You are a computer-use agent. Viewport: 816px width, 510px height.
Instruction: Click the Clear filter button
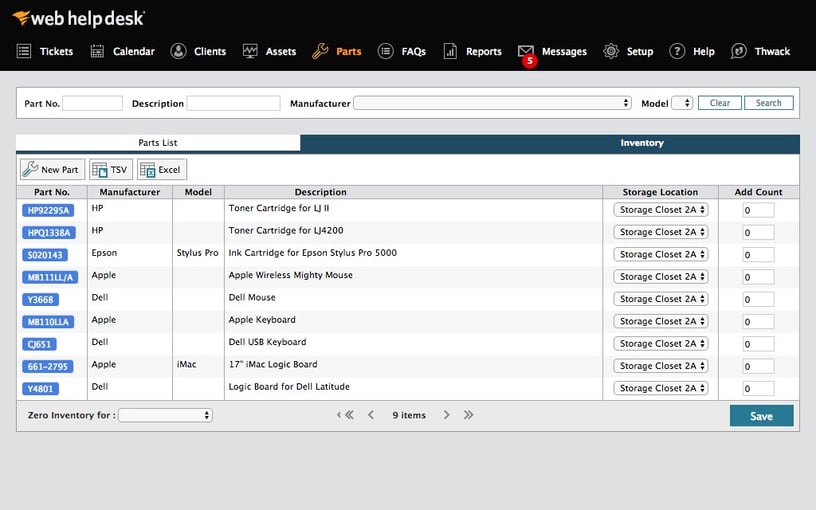720,103
